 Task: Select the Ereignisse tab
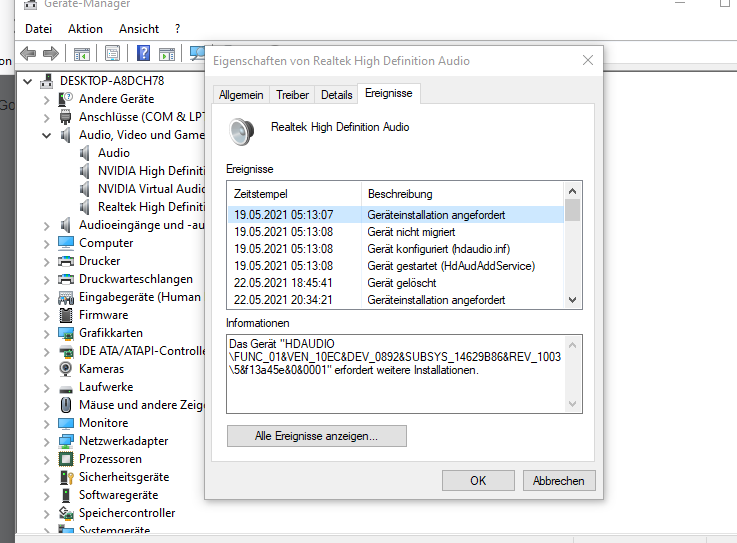389,93
